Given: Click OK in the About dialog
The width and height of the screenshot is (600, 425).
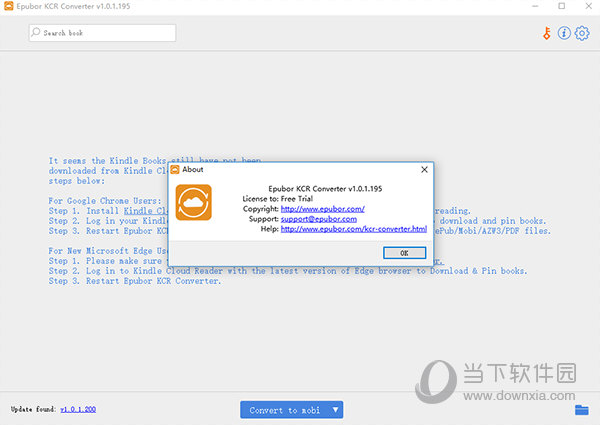Looking at the screenshot, I should click(x=404, y=253).
